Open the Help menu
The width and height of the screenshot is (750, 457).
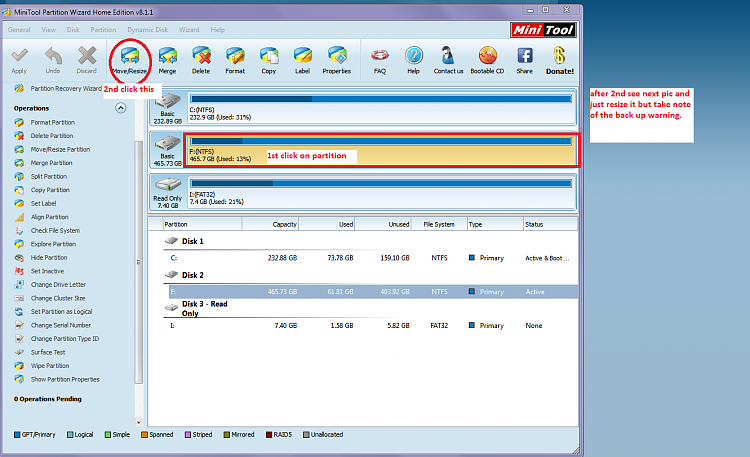pos(218,30)
